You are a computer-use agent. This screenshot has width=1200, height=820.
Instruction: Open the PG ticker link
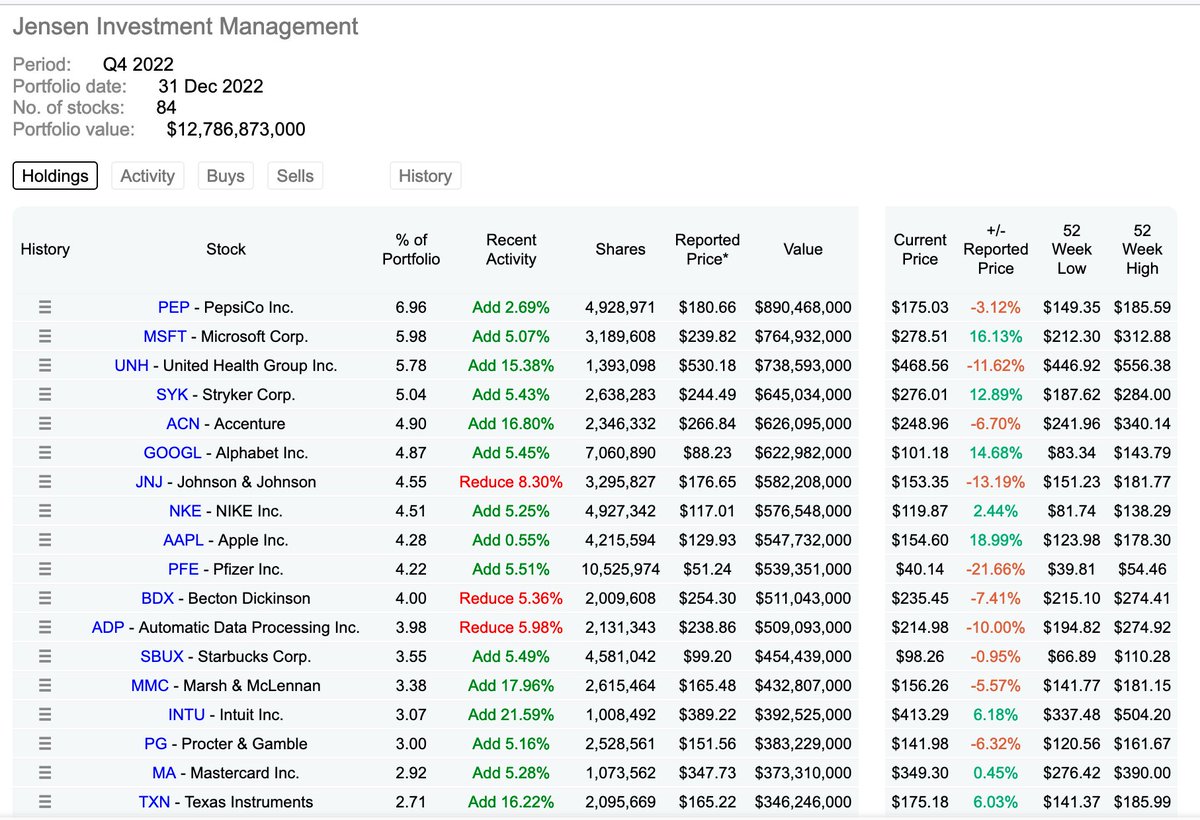click(x=155, y=743)
